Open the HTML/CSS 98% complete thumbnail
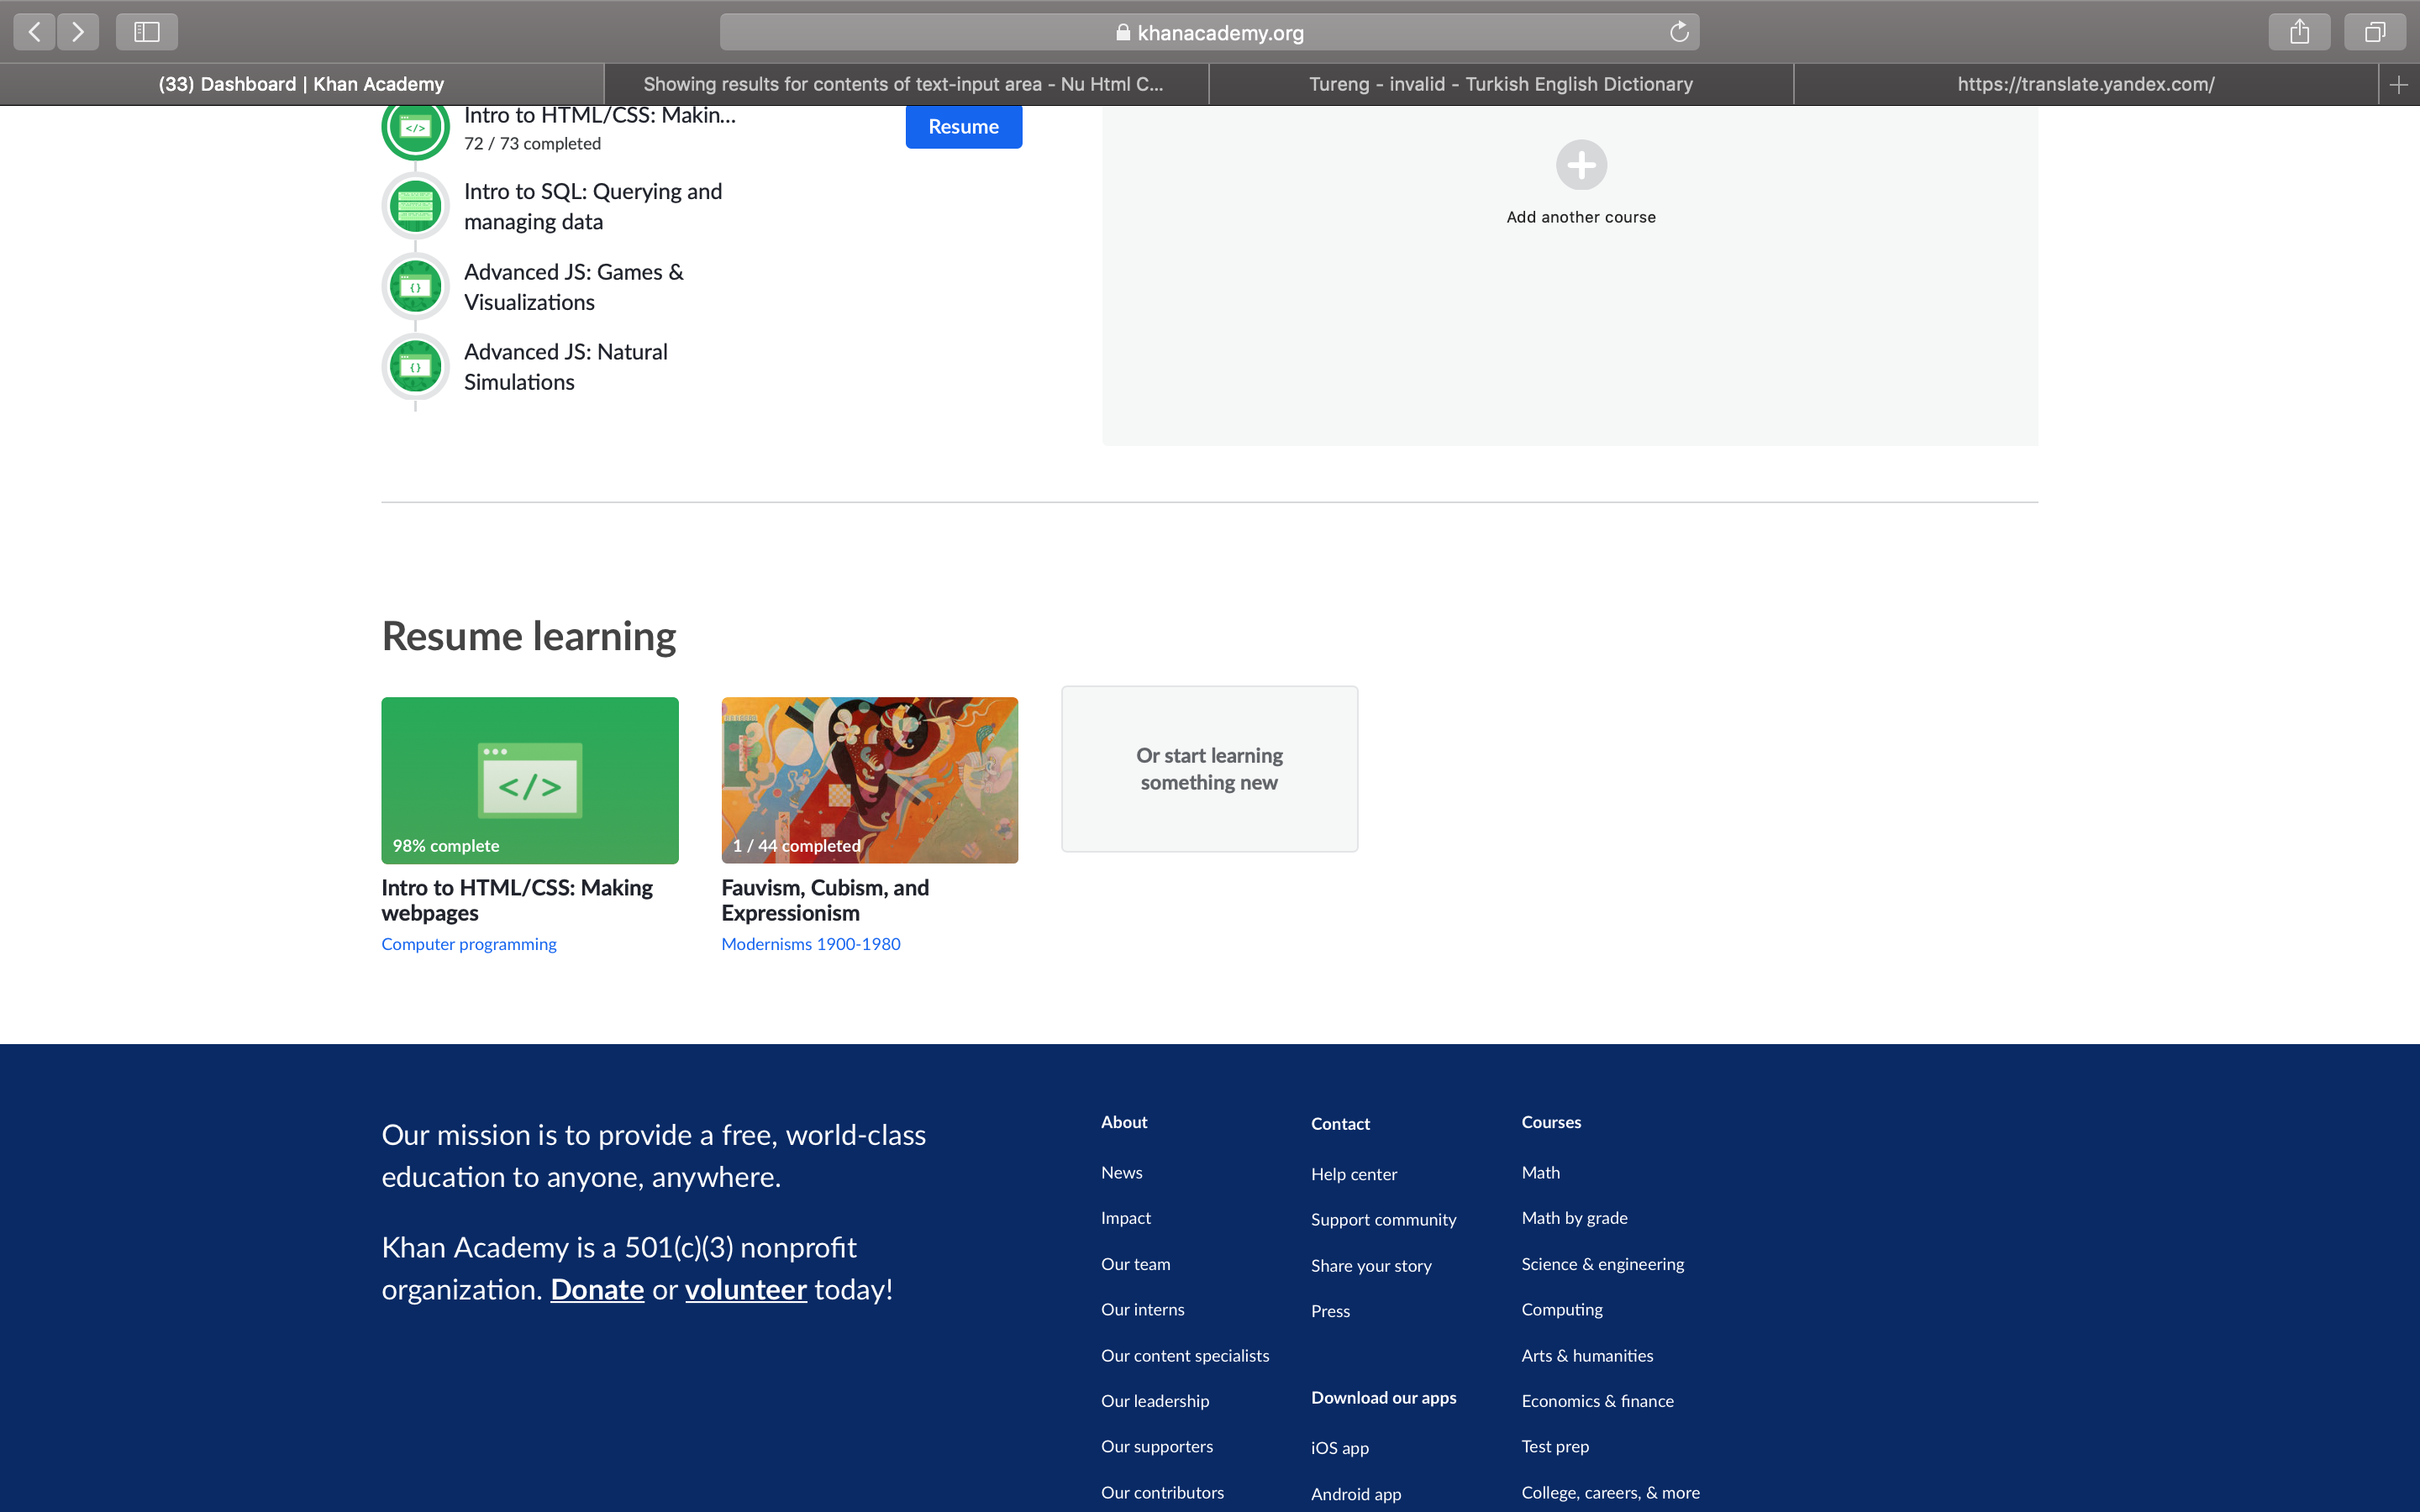The height and width of the screenshot is (1512, 2420). [x=530, y=780]
